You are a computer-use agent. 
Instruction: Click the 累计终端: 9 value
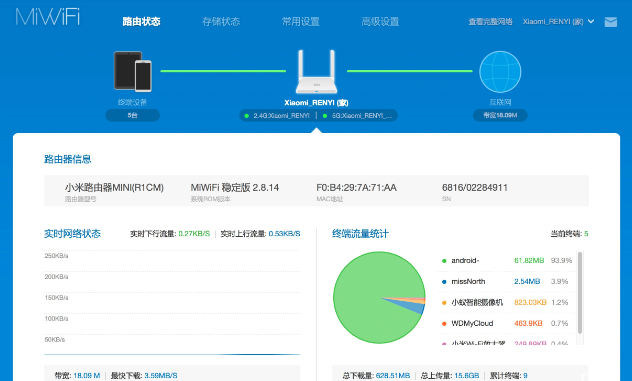coord(509,375)
